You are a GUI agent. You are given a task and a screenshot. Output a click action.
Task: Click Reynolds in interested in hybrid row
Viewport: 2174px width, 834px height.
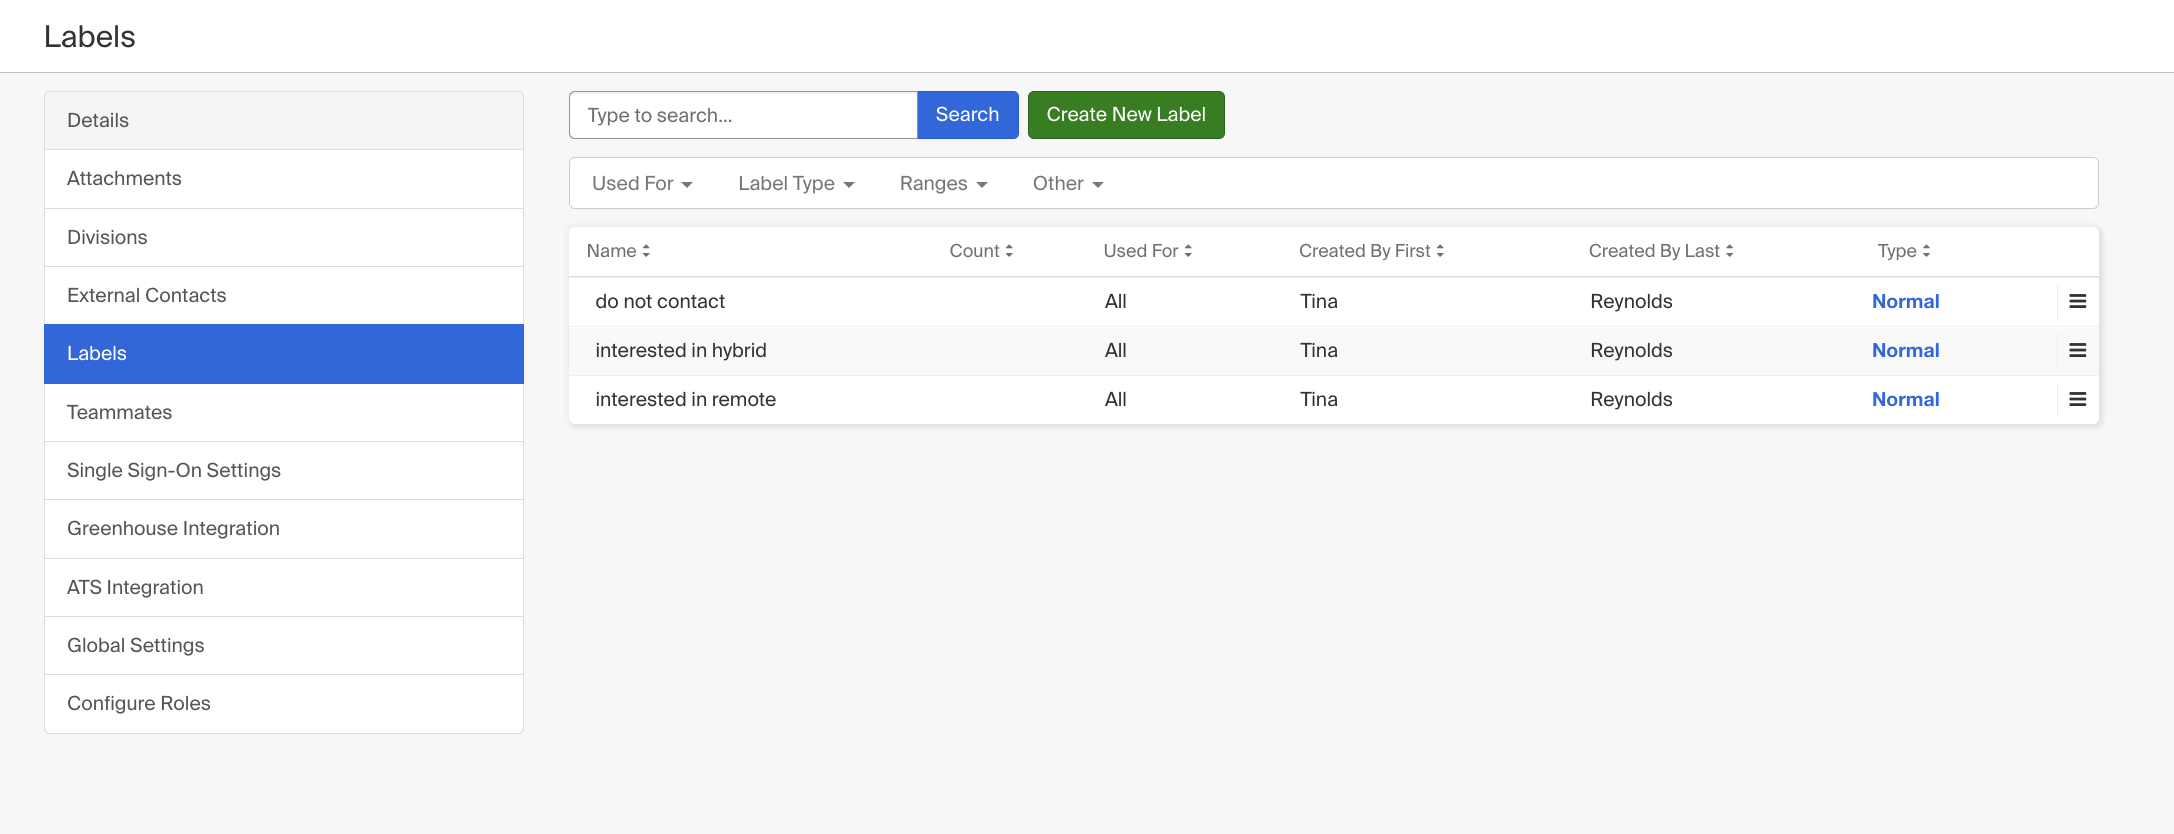pyautogui.click(x=1631, y=350)
